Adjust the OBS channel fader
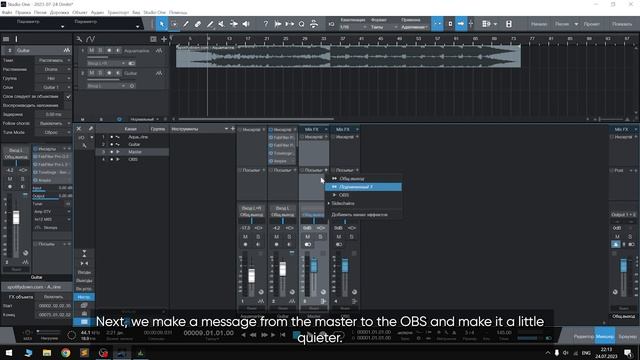The height and width of the screenshot is (360, 640). pos(345,266)
